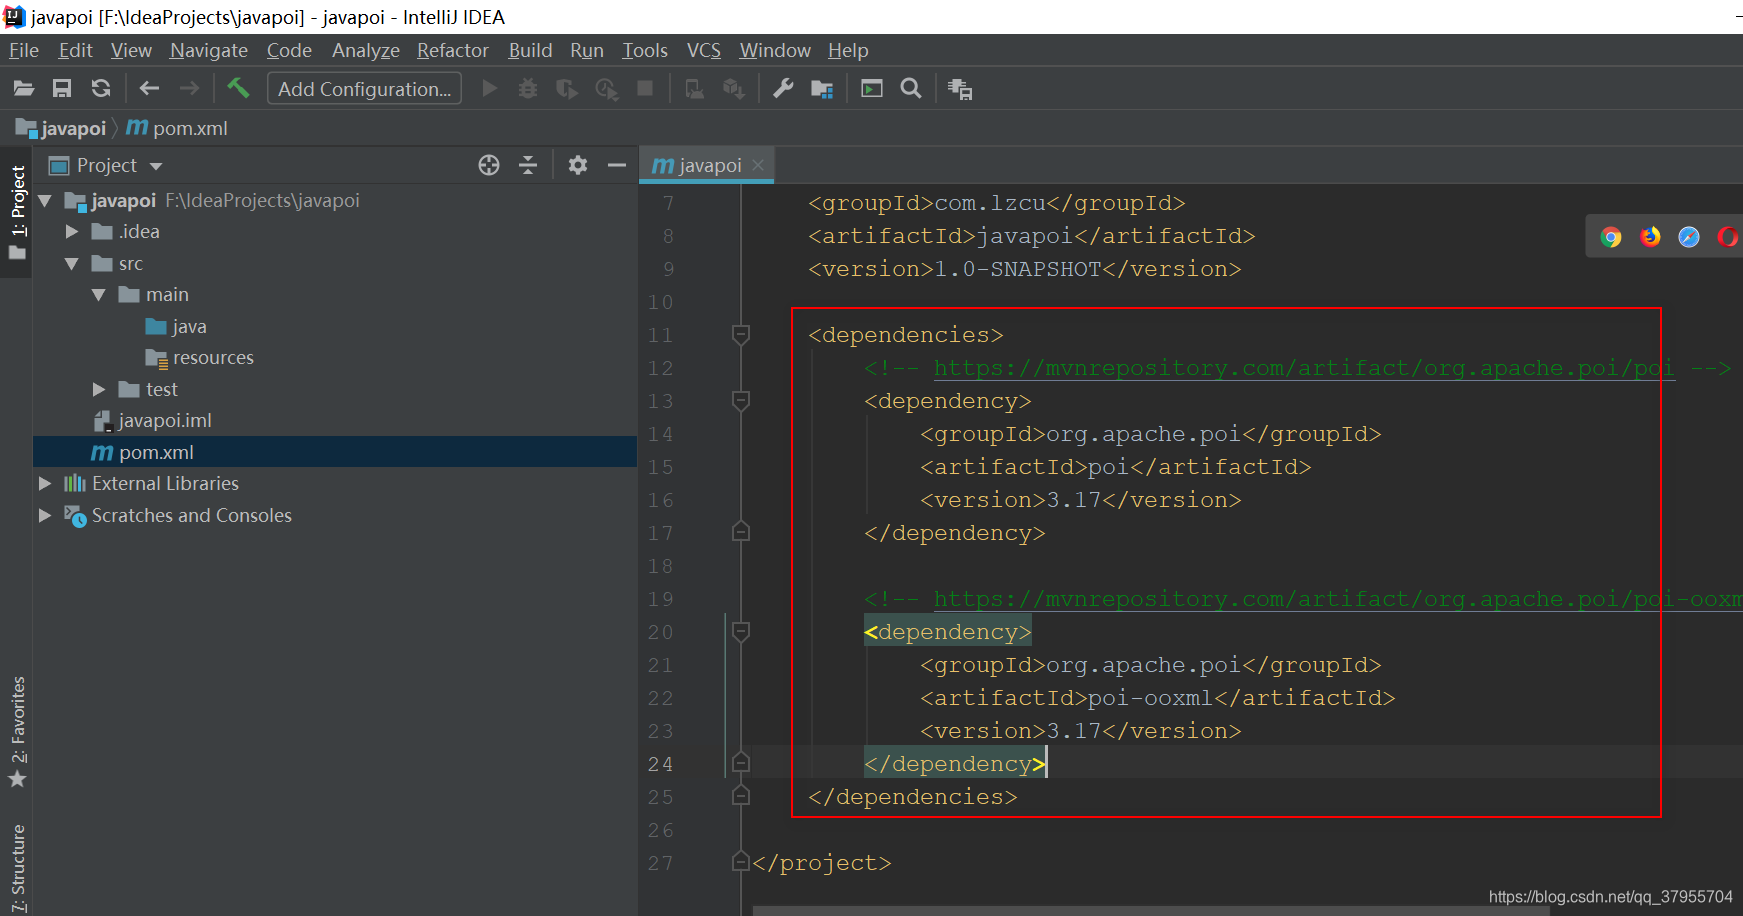This screenshot has width=1743, height=916.
Task: Select the java source folder
Action: point(189,327)
